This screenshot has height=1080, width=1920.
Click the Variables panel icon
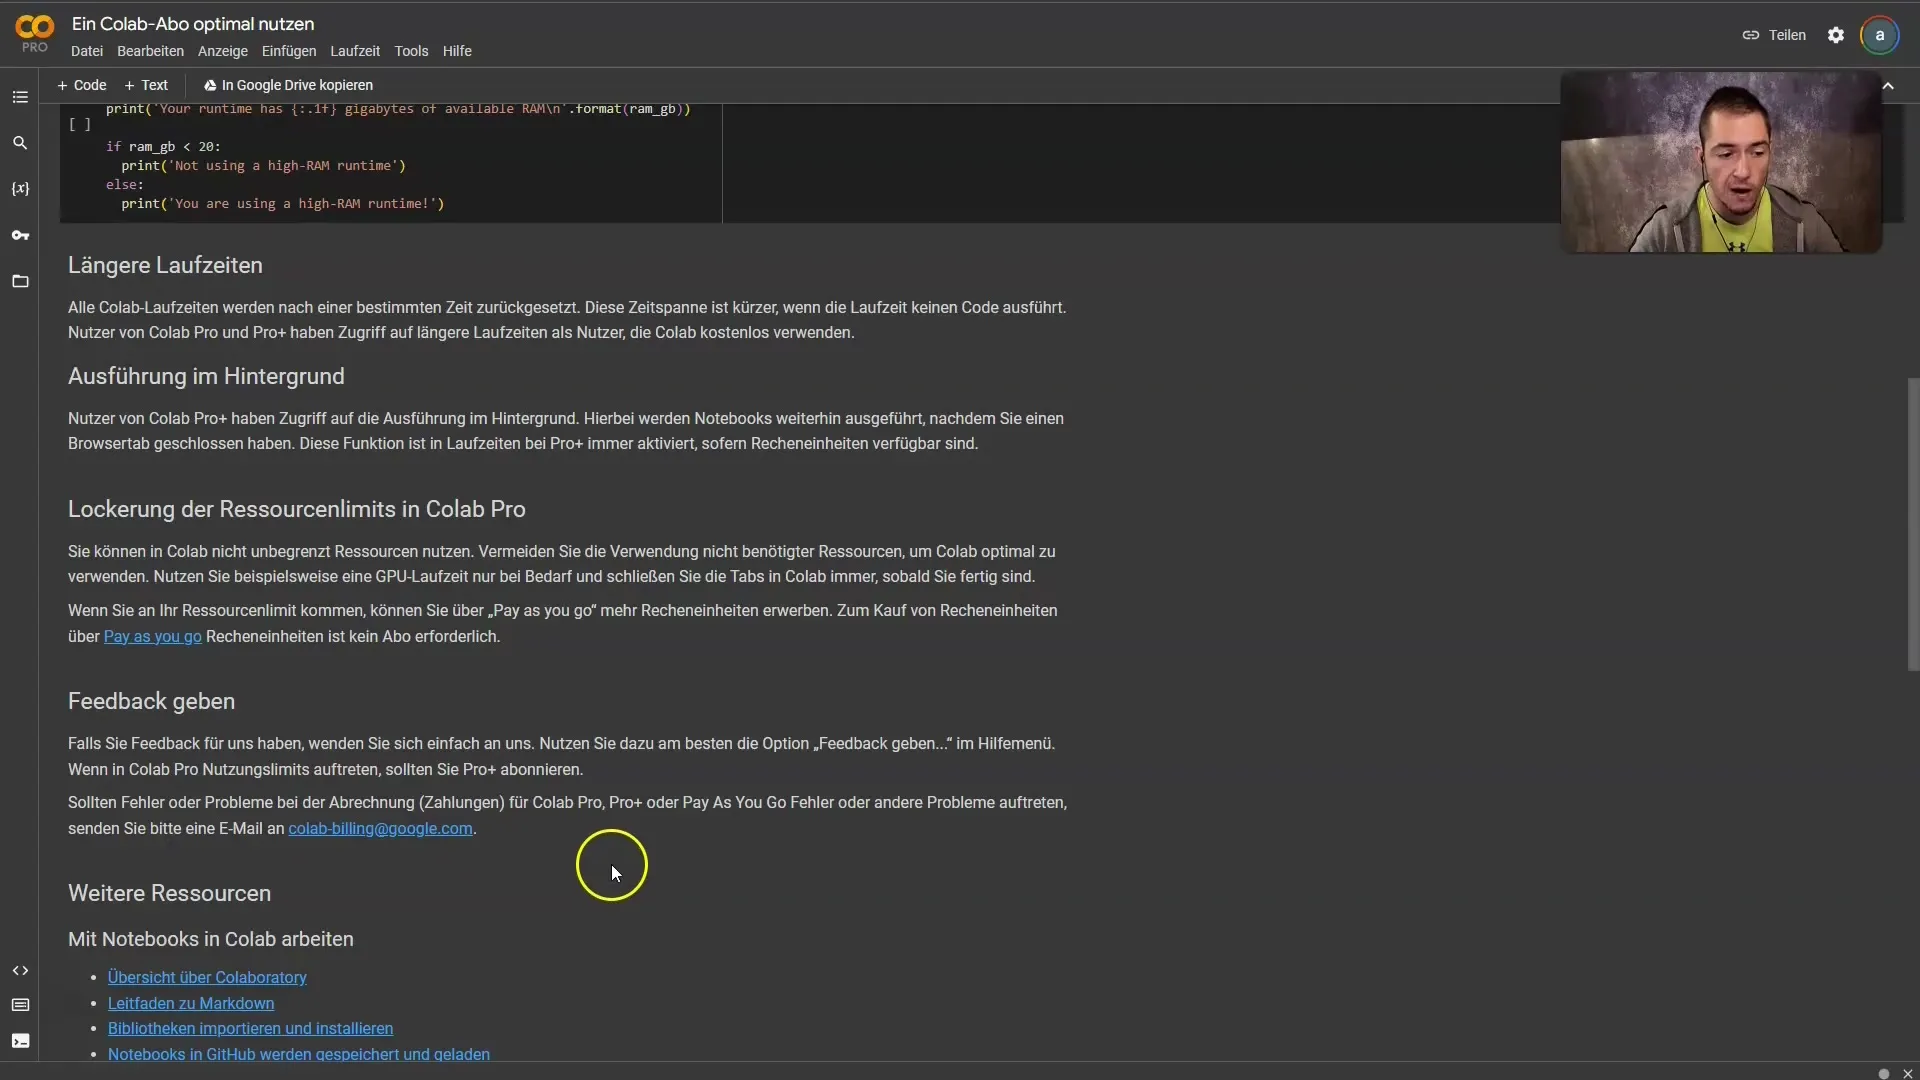pos(21,189)
